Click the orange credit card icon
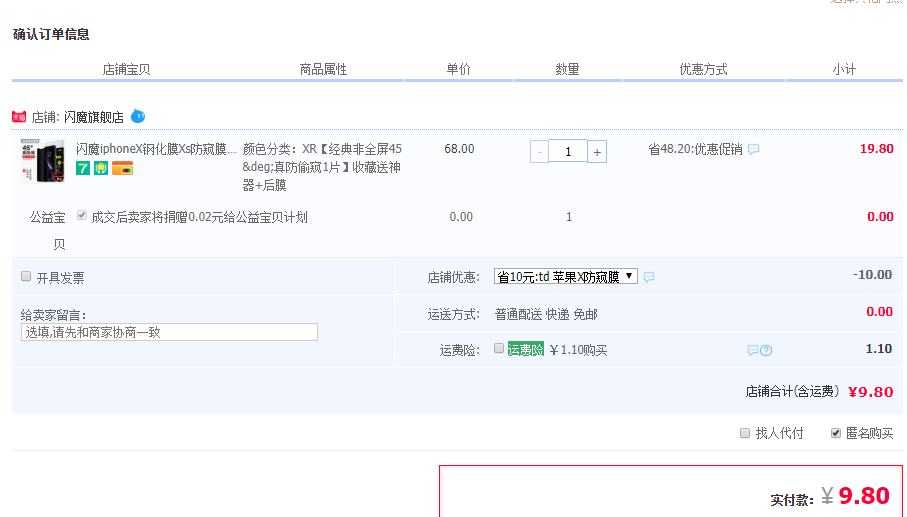Screen dimensions: 907x517 pyautogui.click(x=123, y=168)
